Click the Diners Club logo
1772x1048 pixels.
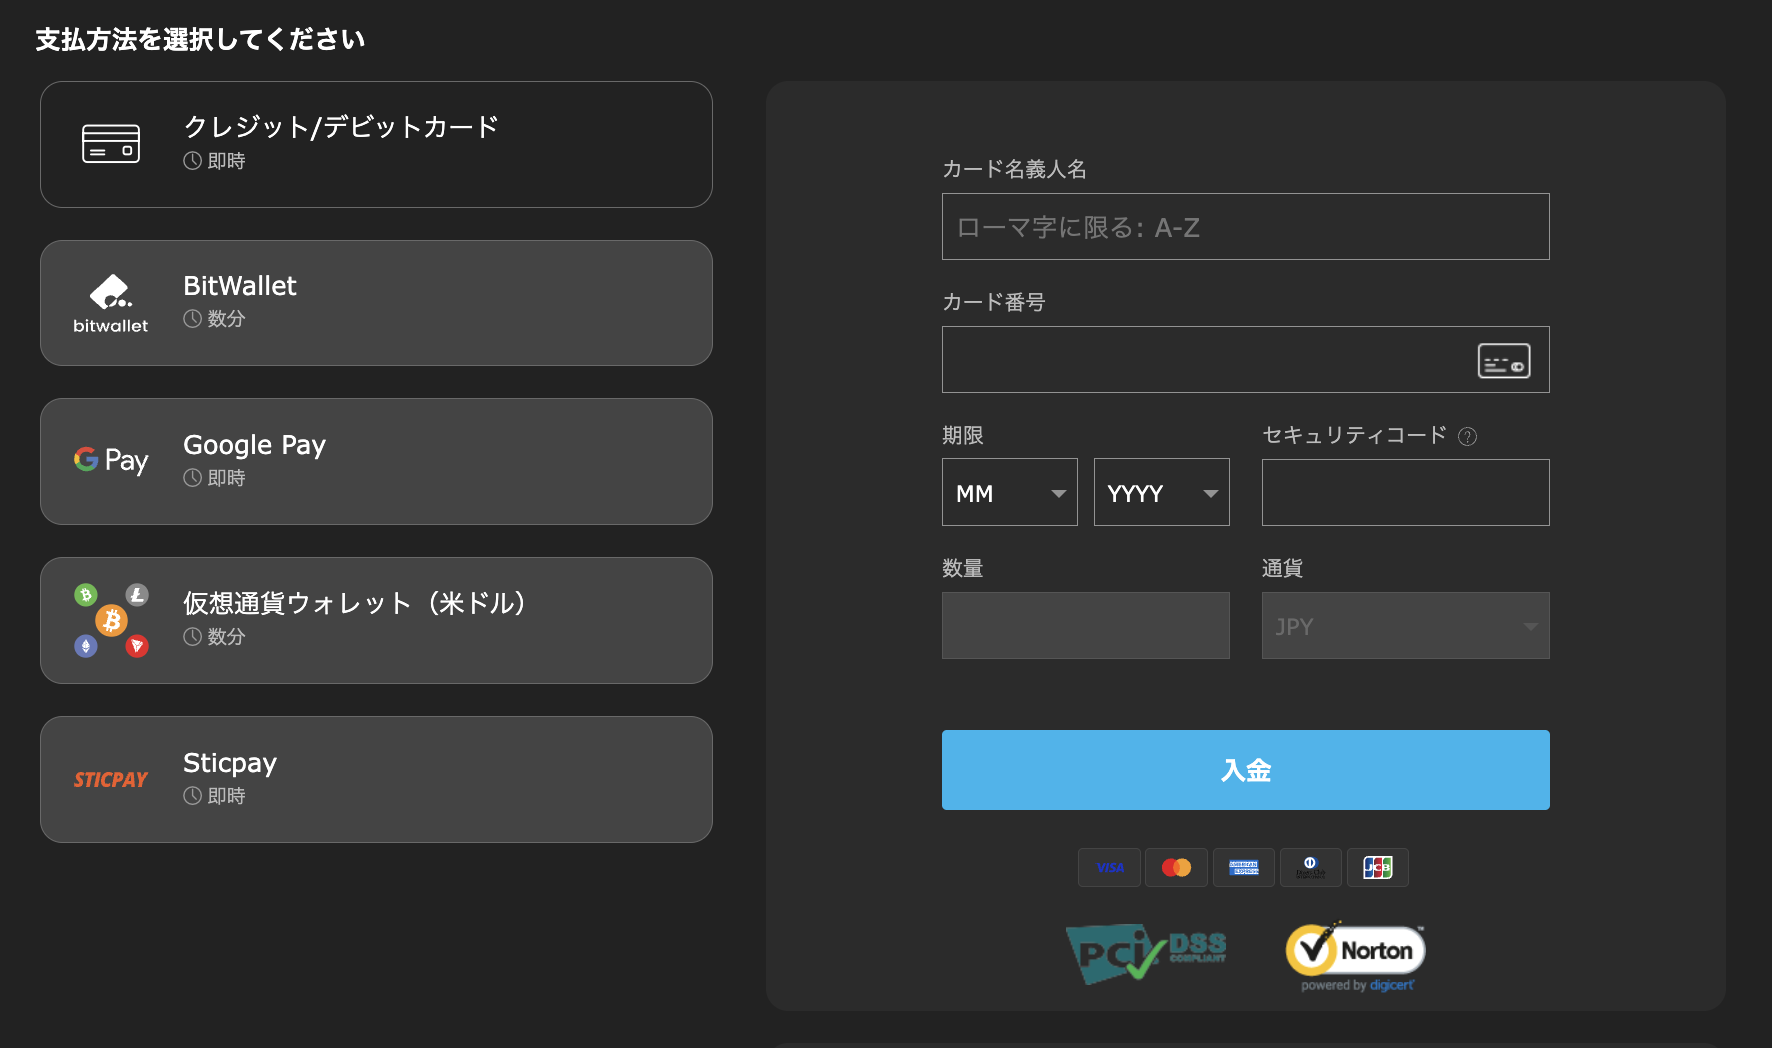[x=1311, y=868]
